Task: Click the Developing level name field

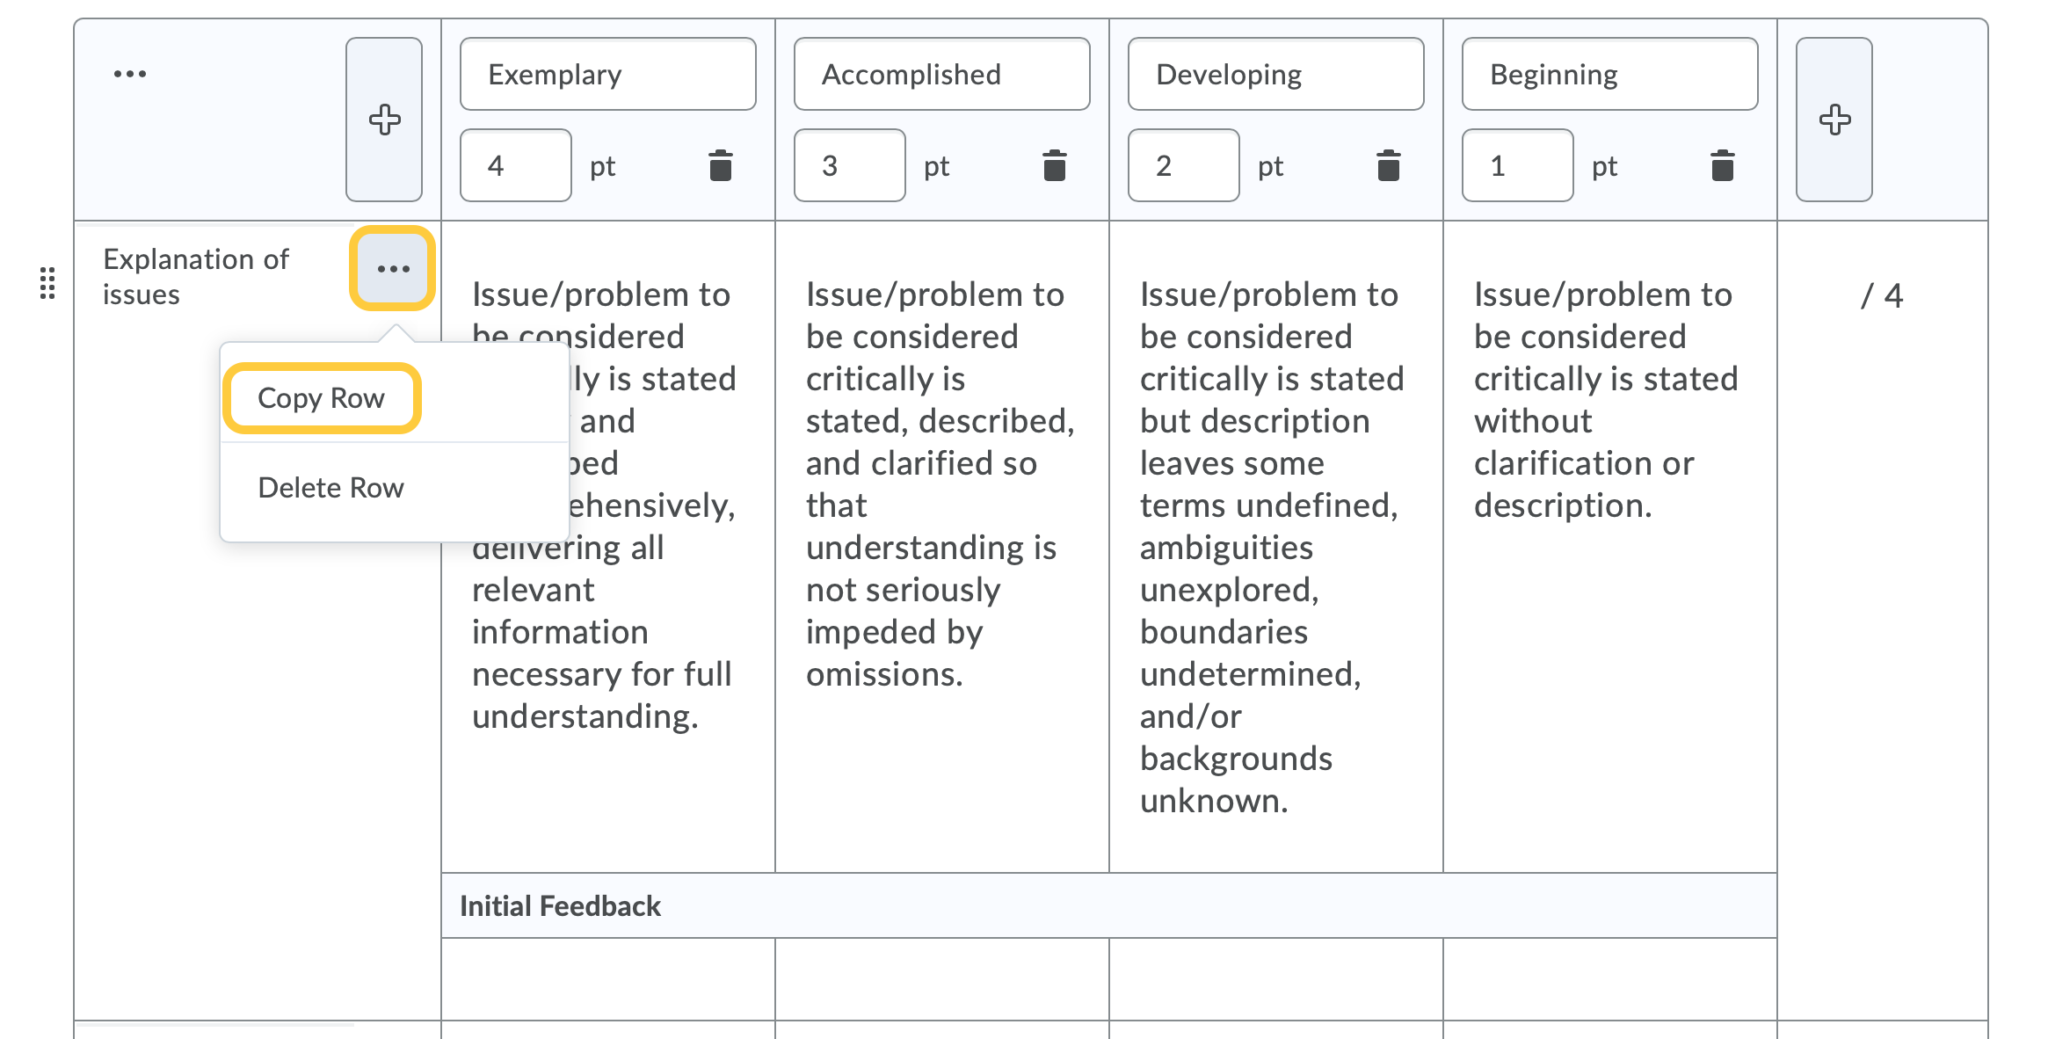Action: coord(1275,74)
